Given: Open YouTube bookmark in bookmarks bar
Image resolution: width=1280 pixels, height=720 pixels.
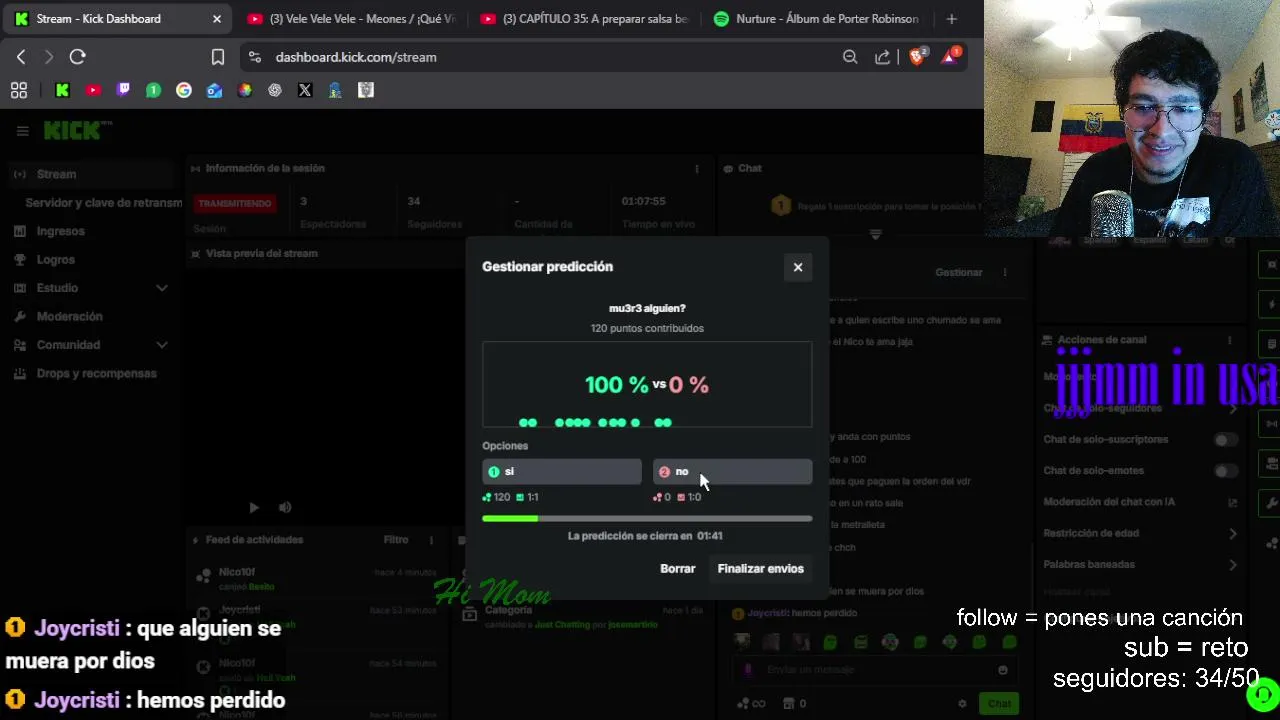Looking at the screenshot, I should [x=93, y=90].
